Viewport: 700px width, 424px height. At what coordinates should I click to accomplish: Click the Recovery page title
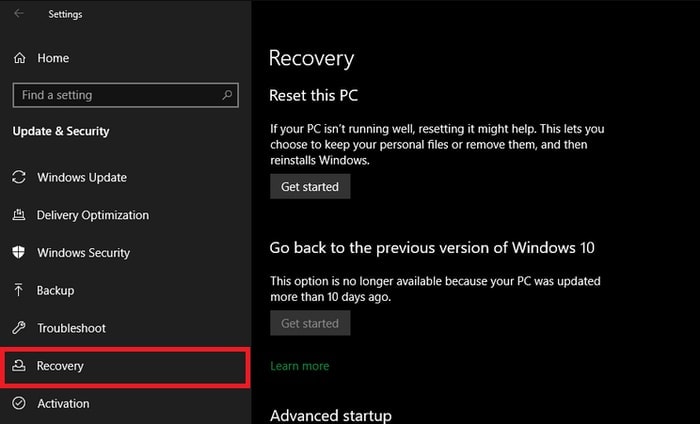[x=311, y=59]
